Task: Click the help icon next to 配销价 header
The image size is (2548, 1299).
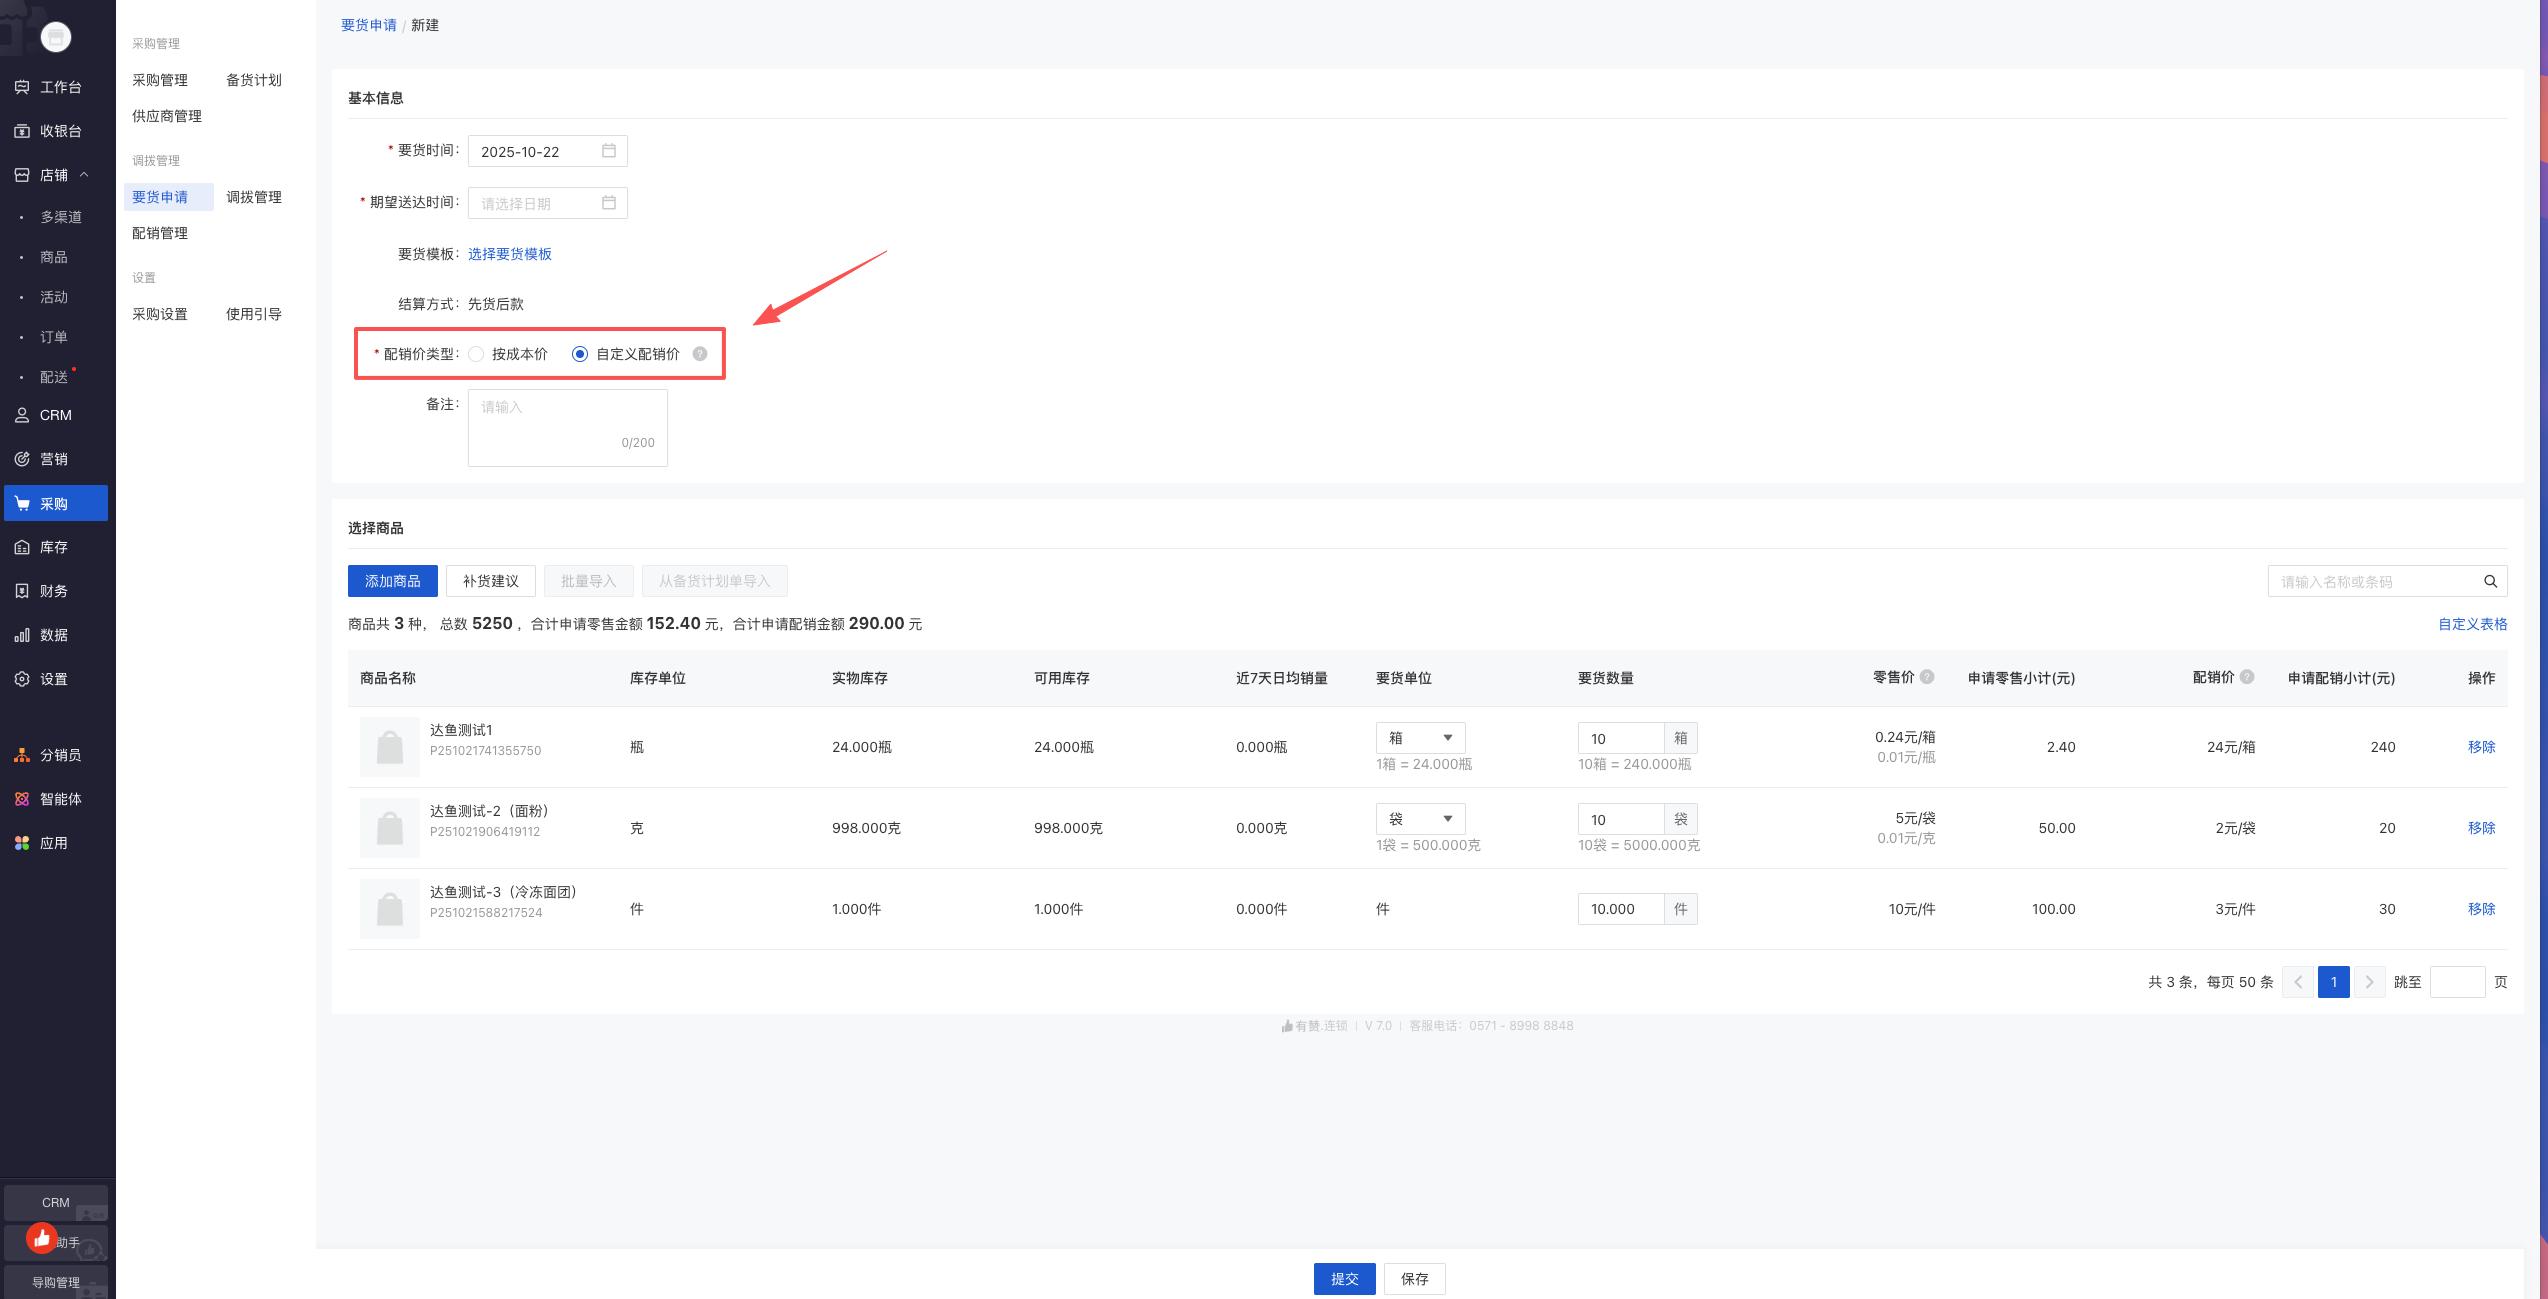Action: click(2247, 677)
